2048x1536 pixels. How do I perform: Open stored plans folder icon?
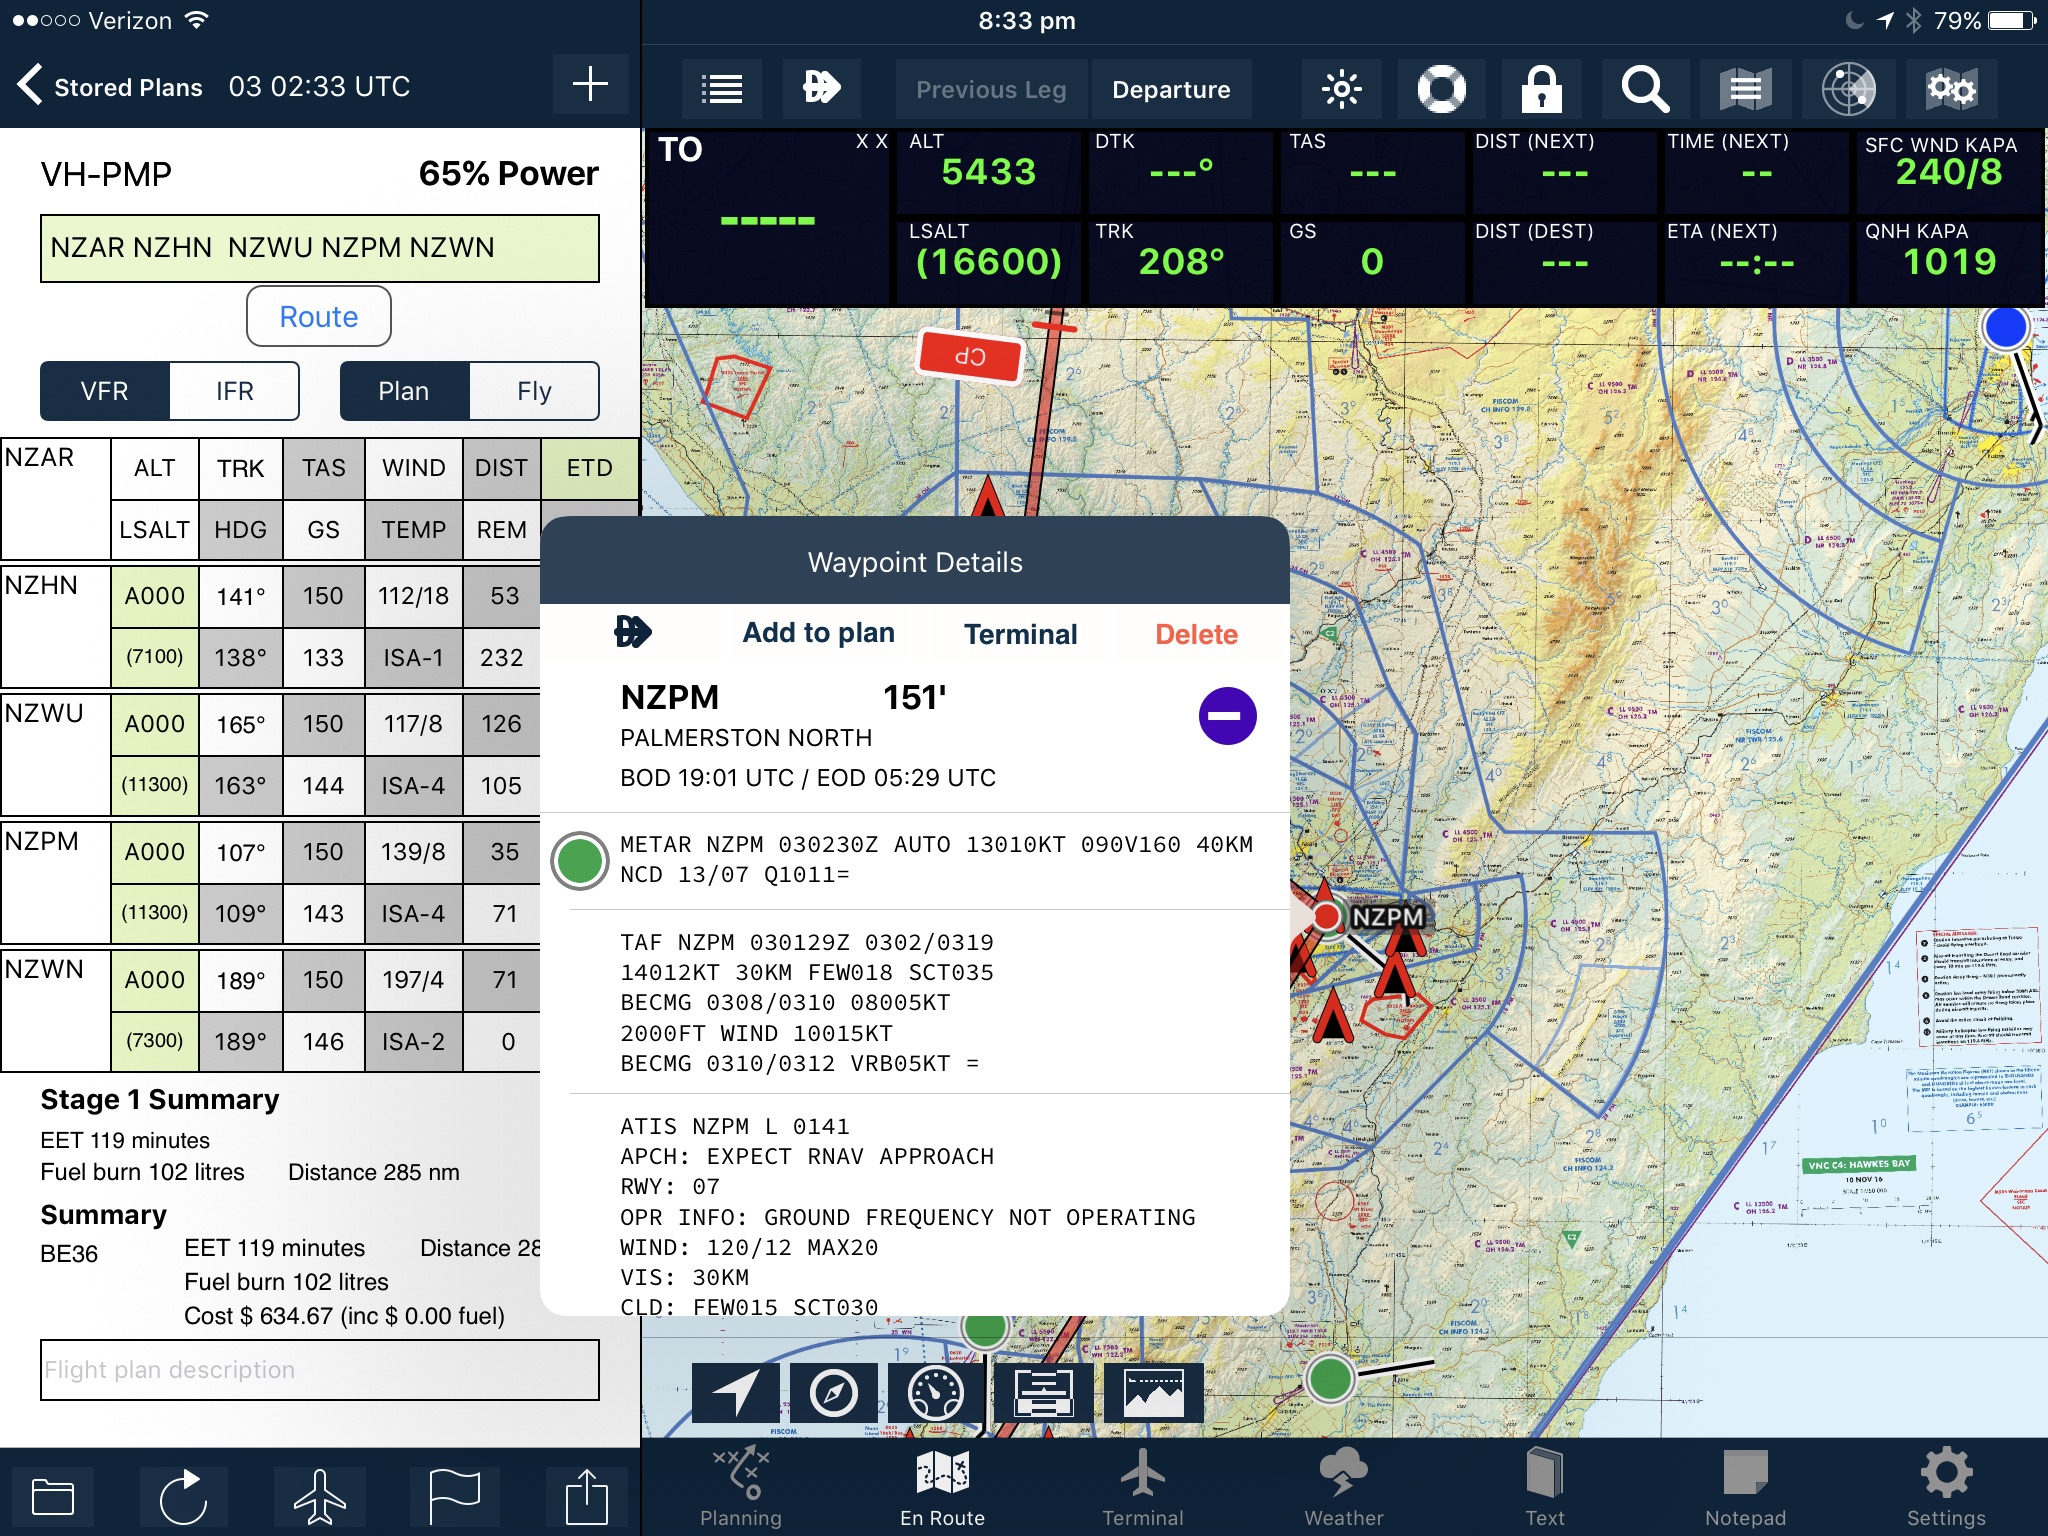coord(53,1497)
